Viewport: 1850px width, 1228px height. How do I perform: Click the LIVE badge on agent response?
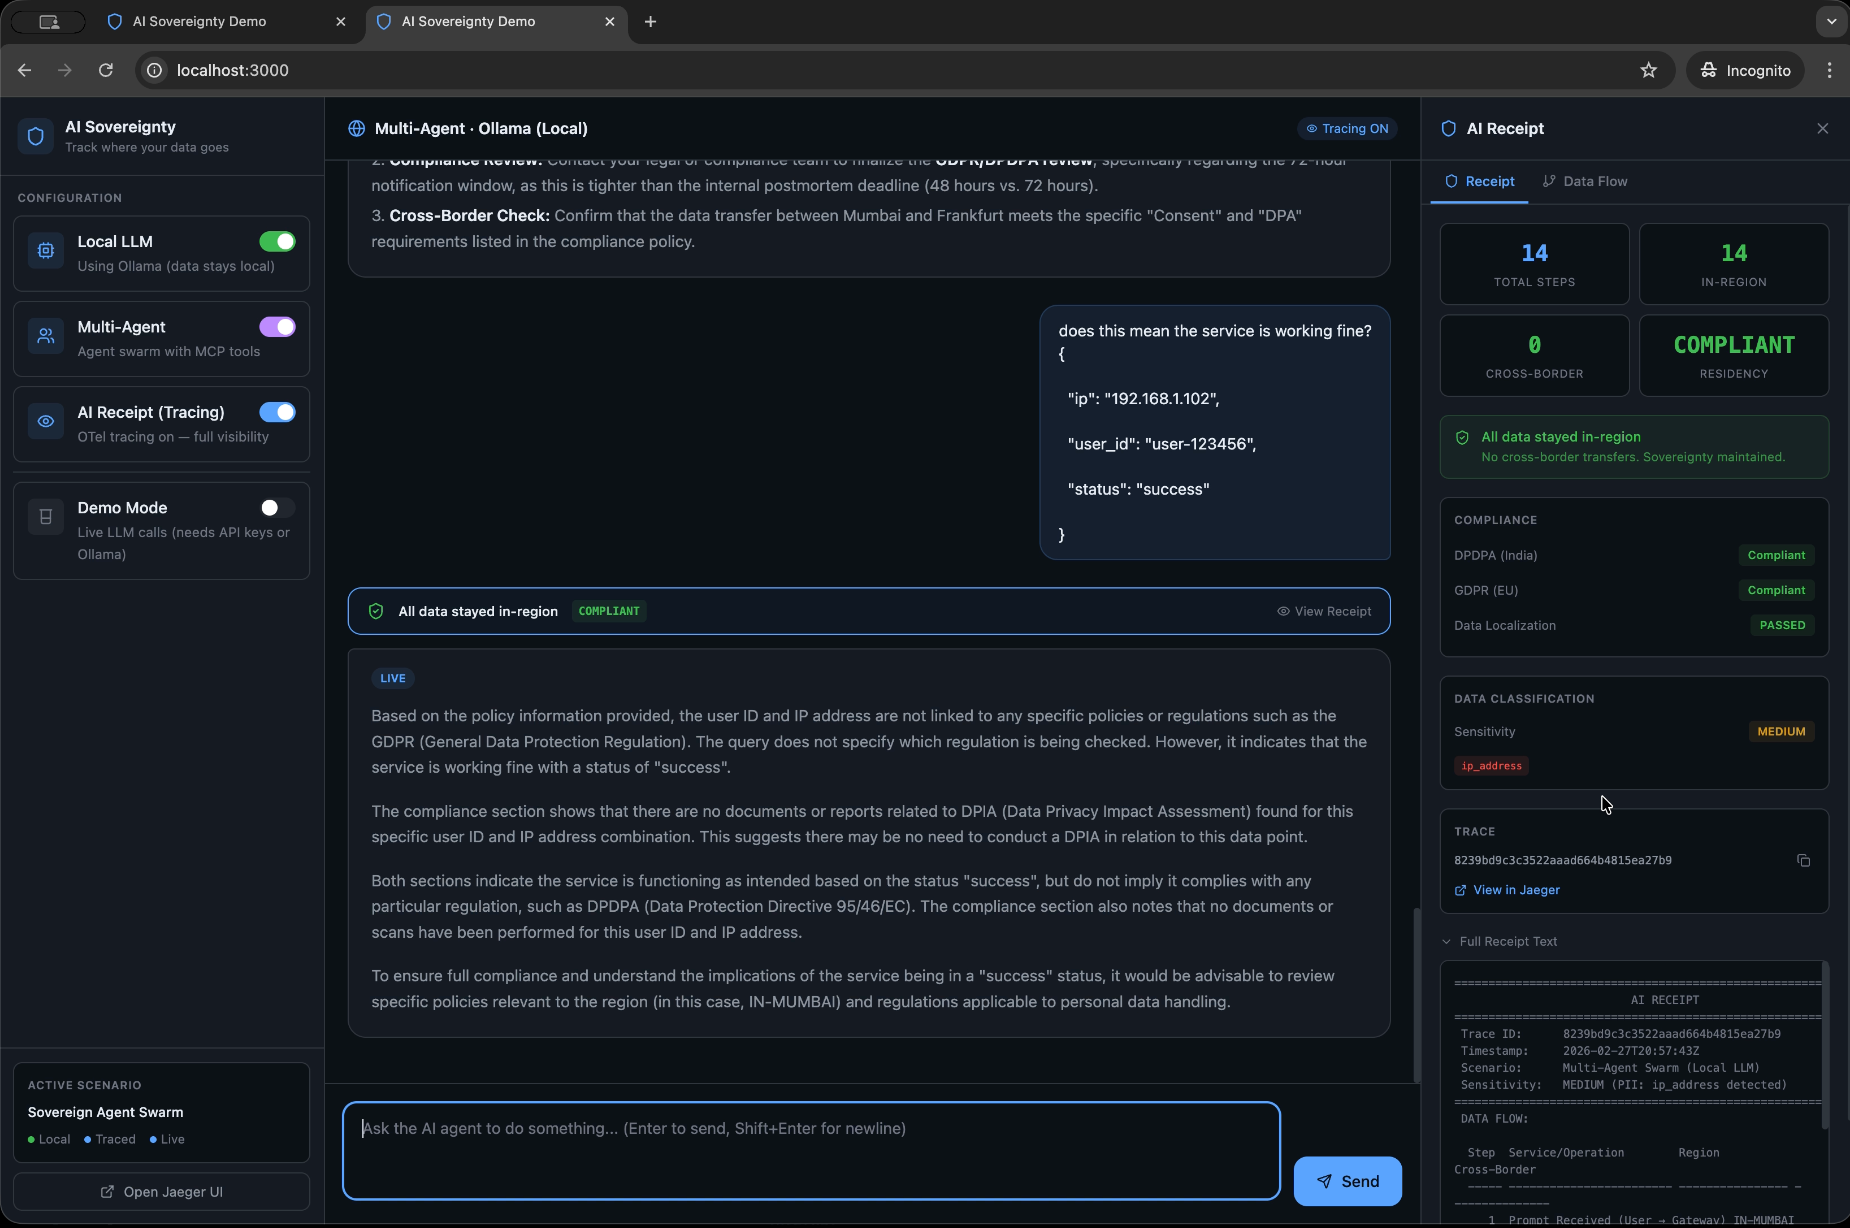click(393, 678)
